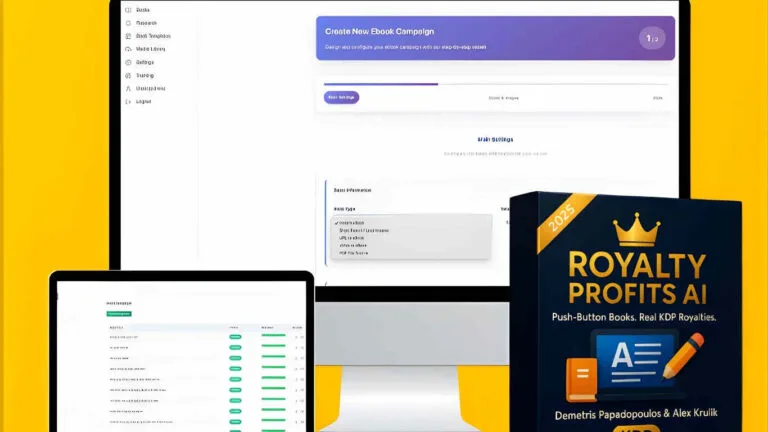Viewport: 768px width, 432px height.
Task: Click the Book Type field label
Action: 345,209
